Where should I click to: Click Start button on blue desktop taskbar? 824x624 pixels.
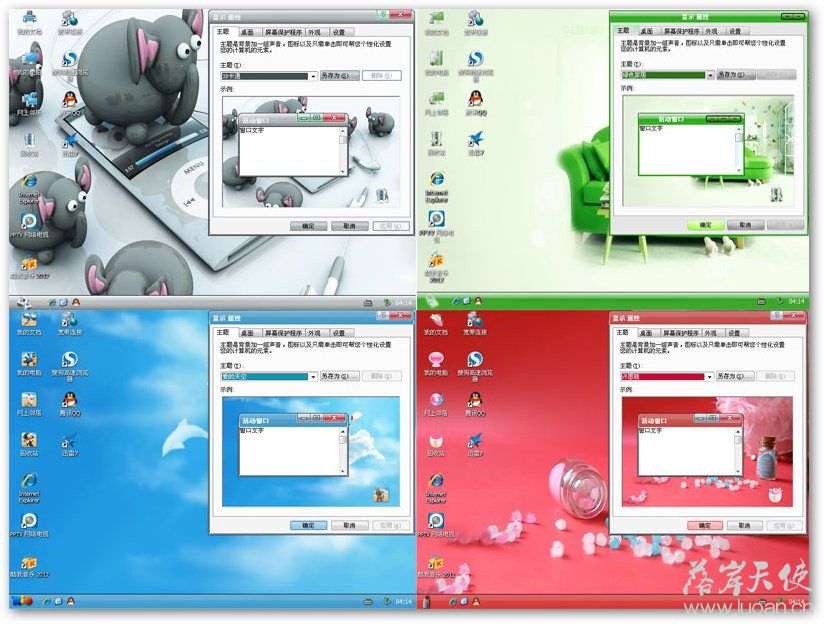pos(22,601)
